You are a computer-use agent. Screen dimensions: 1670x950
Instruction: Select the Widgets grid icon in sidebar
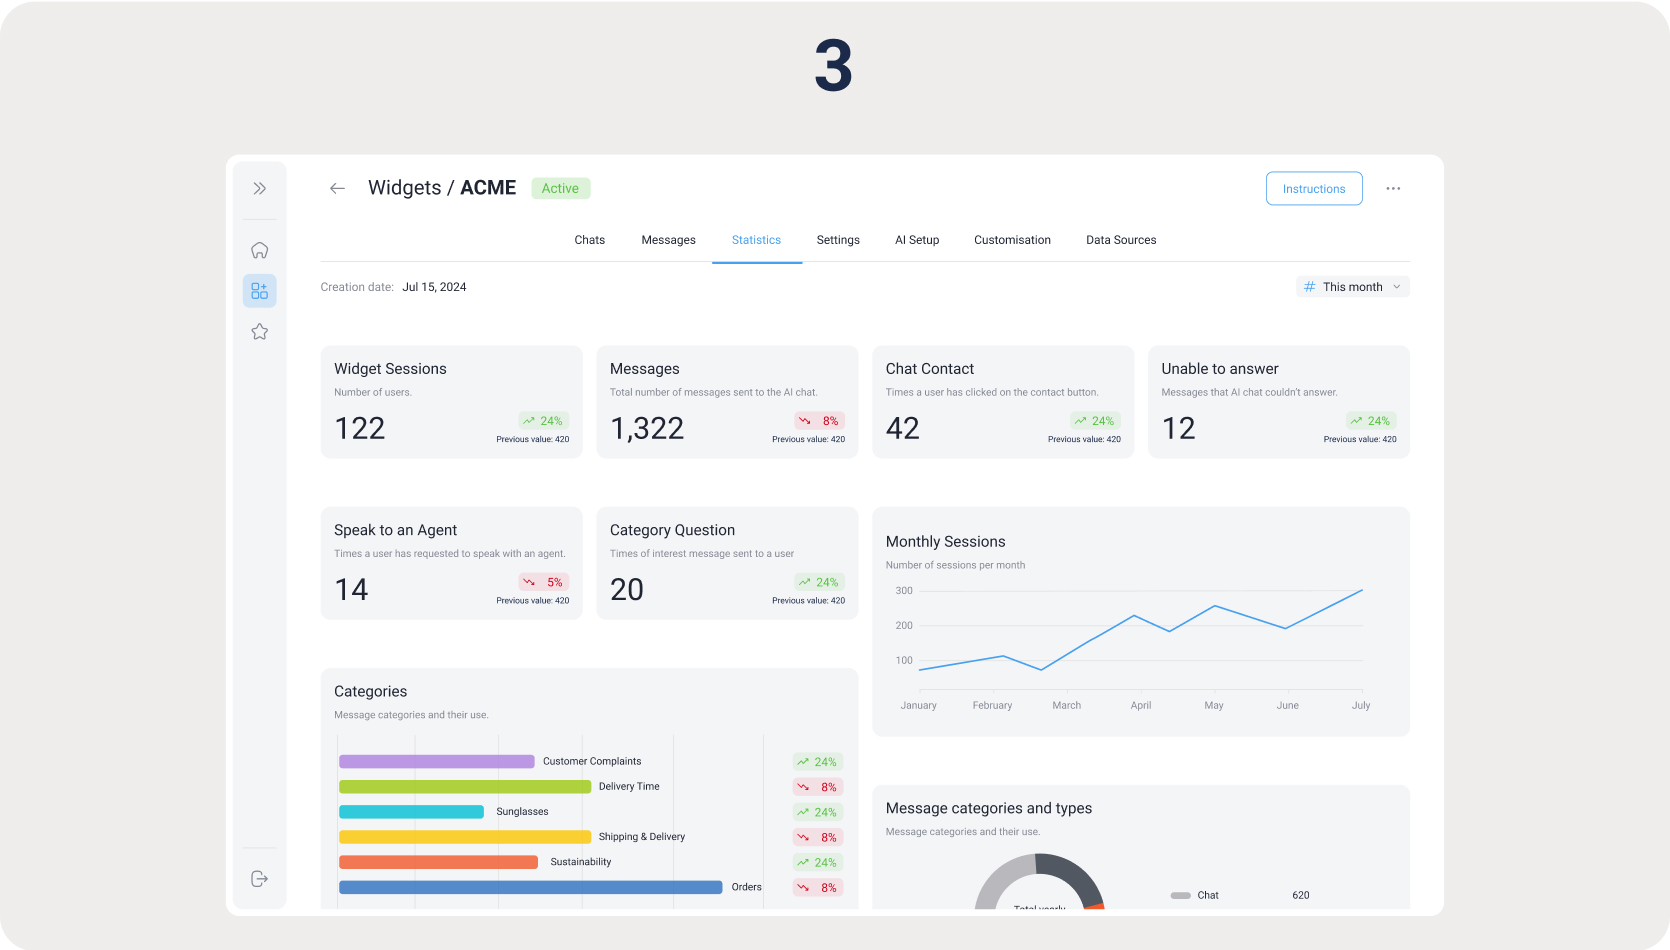[x=259, y=291]
